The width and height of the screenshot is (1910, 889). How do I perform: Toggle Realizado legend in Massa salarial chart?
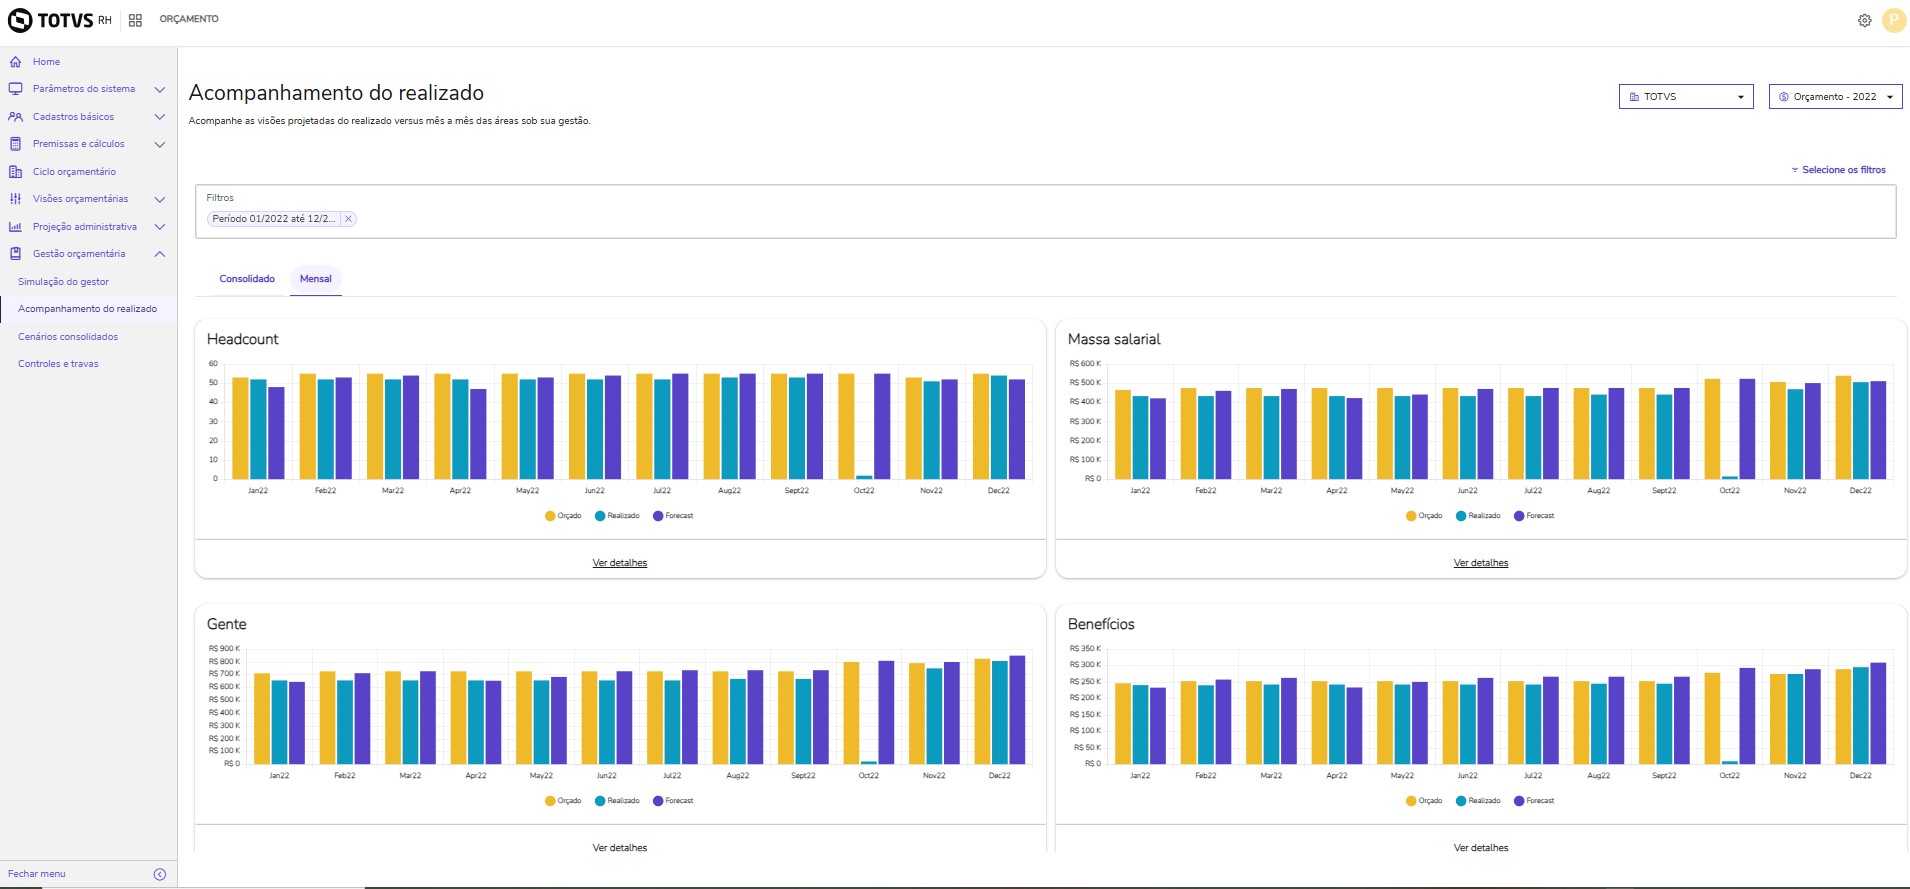coord(1478,516)
